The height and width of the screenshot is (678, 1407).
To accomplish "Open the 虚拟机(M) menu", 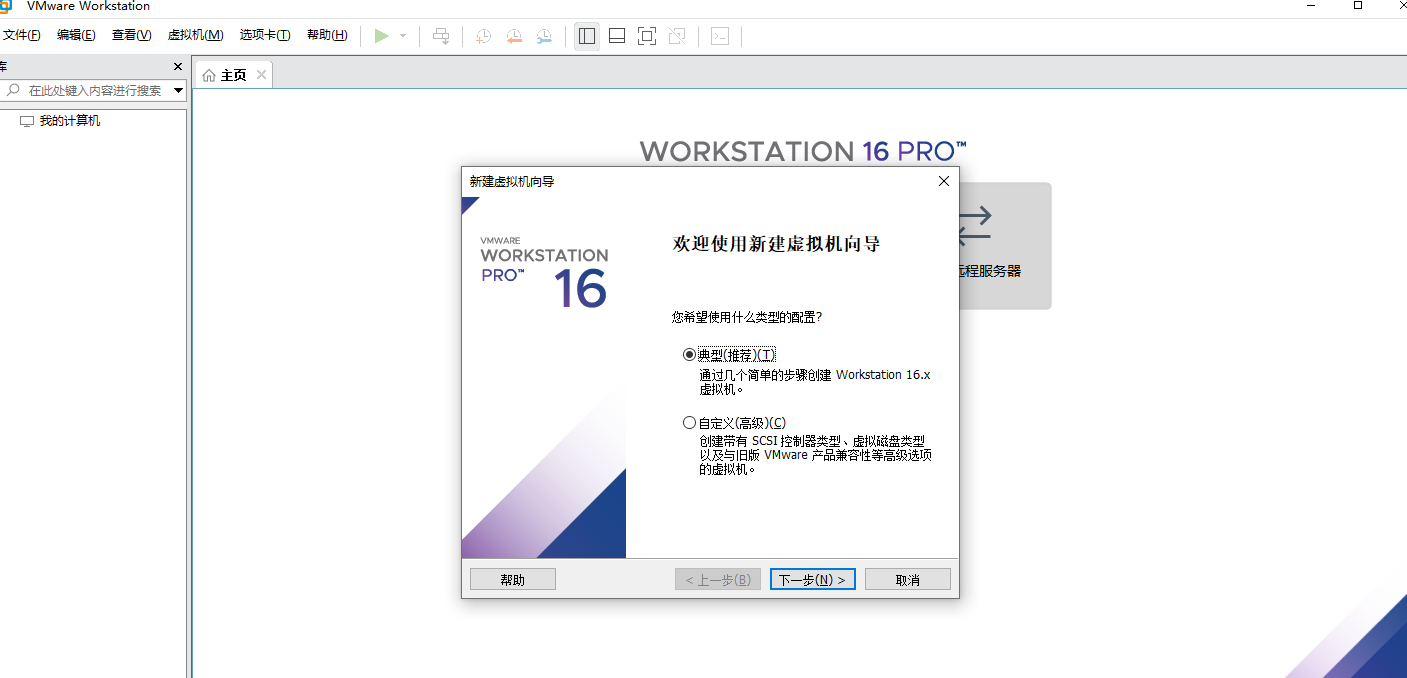I will pyautogui.click(x=195, y=35).
